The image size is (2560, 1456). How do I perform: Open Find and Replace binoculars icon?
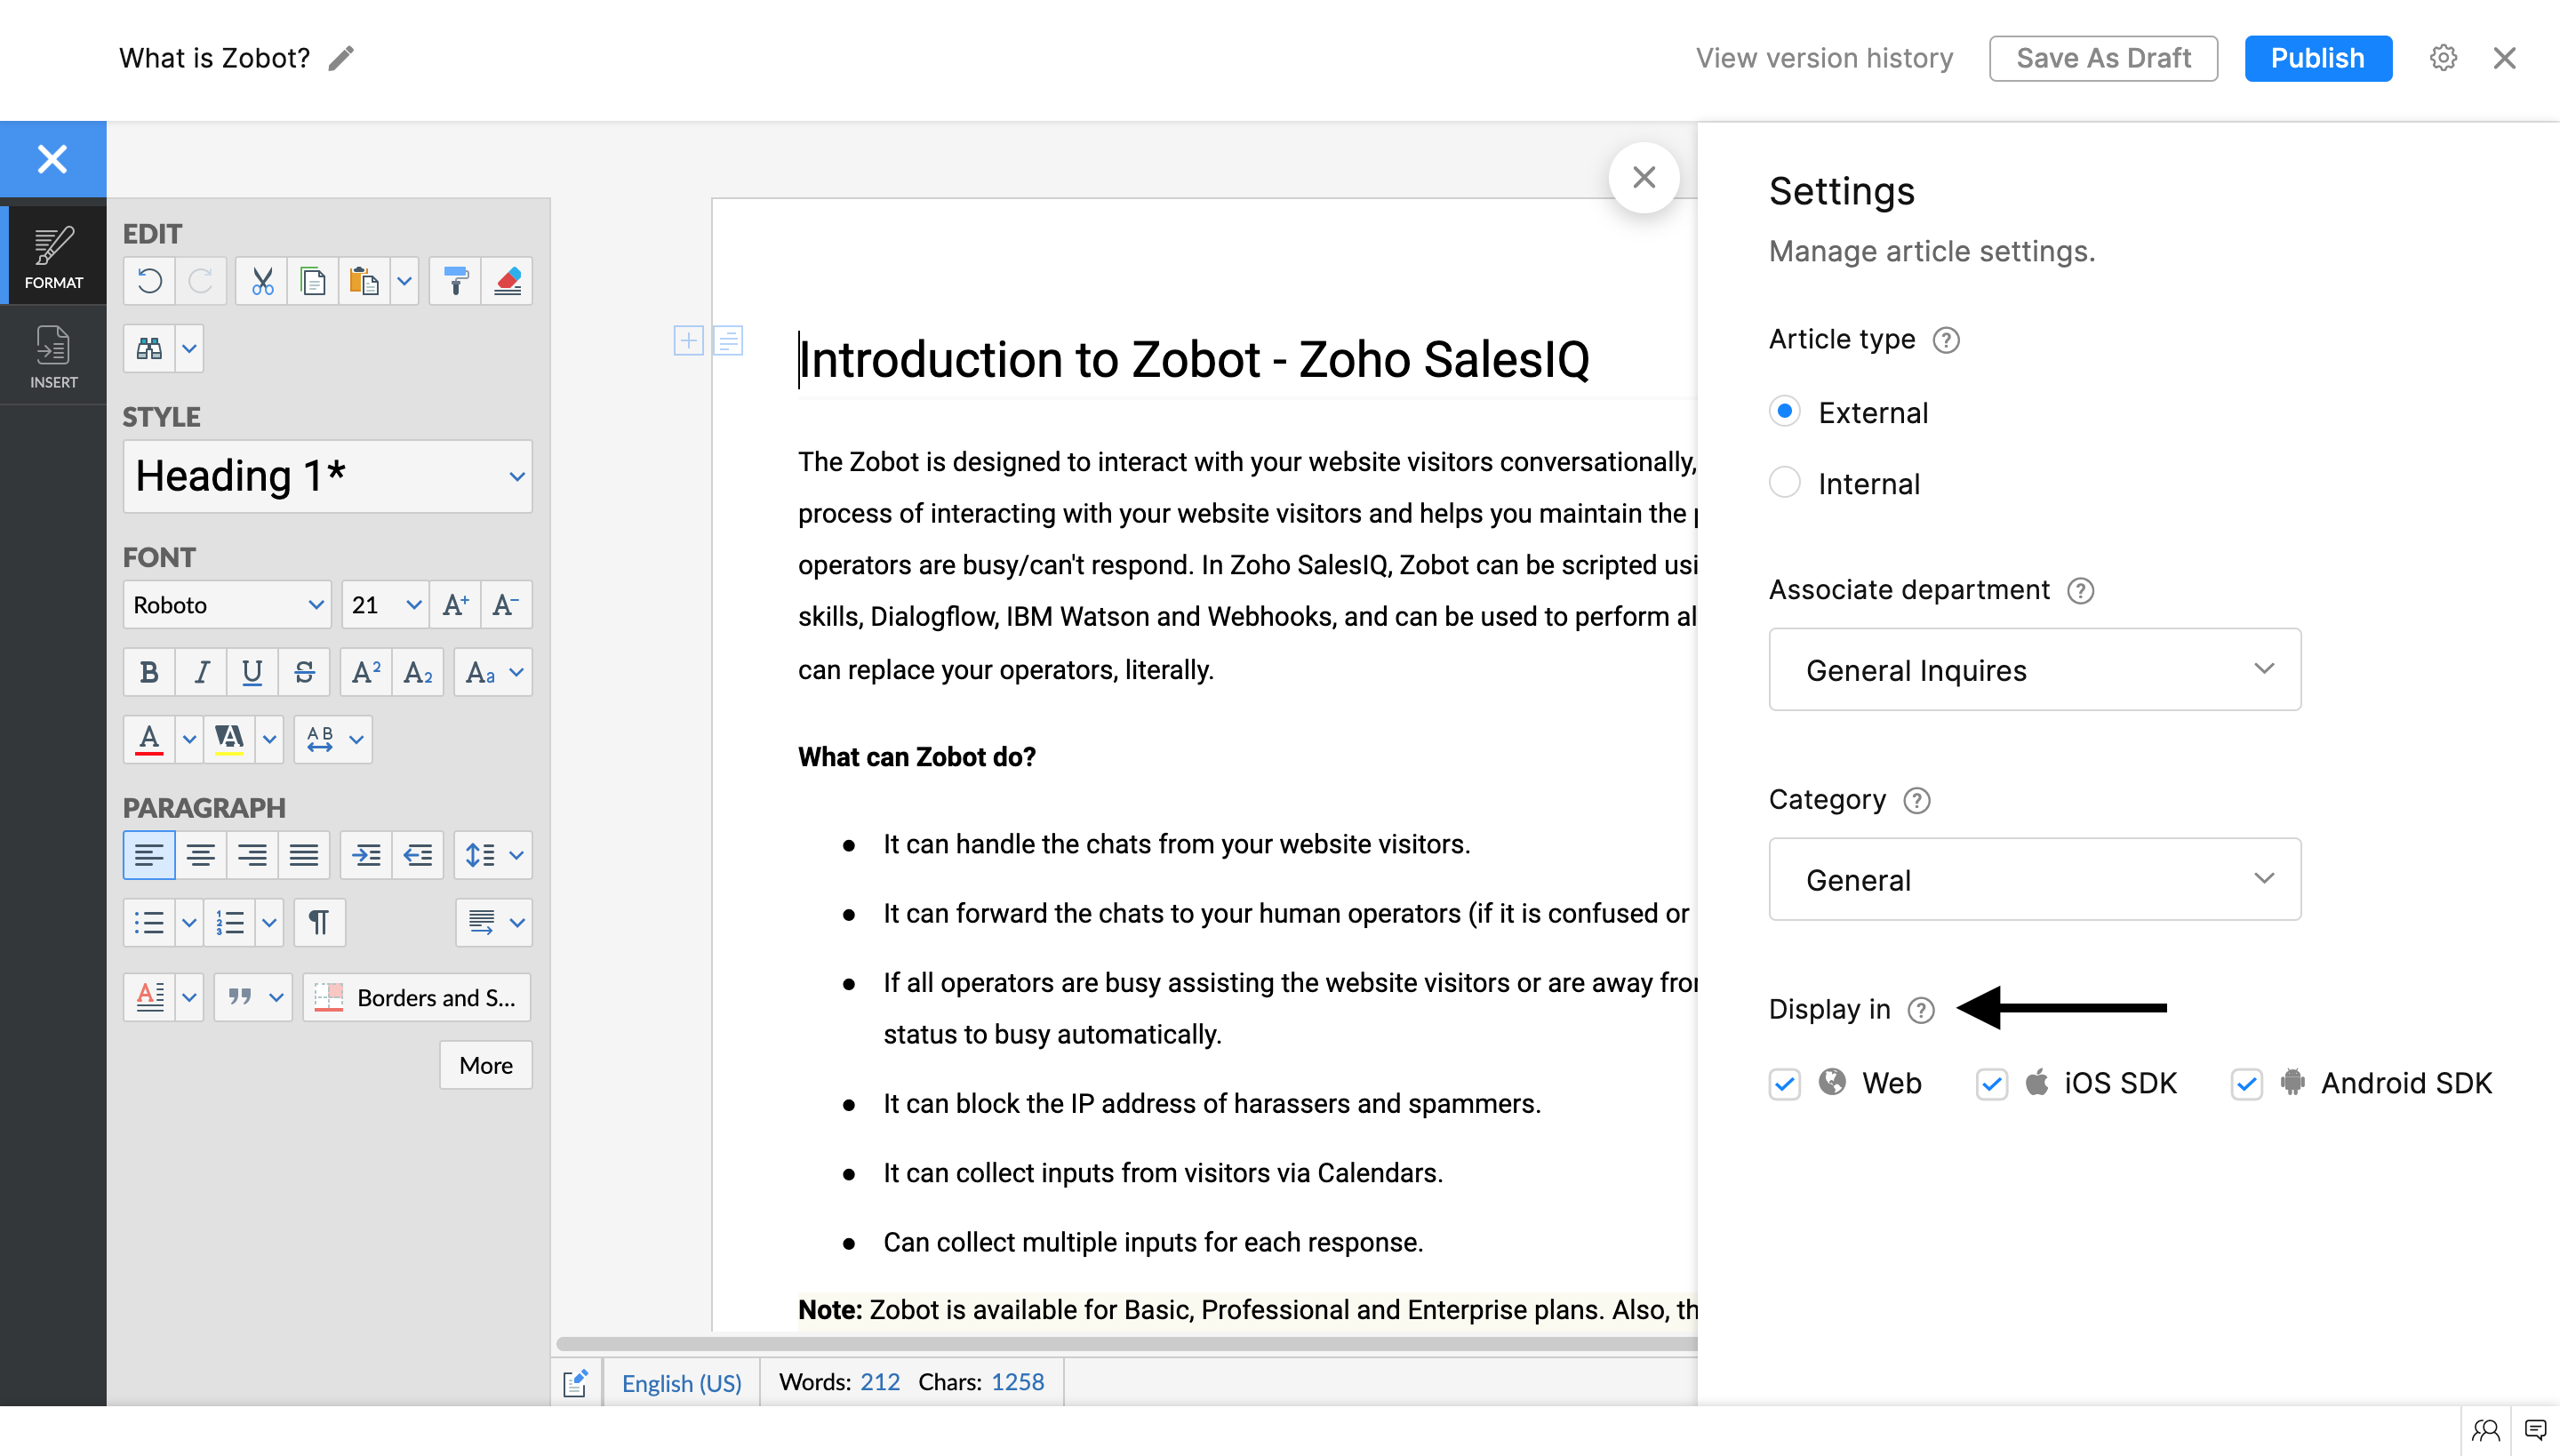click(149, 349)
